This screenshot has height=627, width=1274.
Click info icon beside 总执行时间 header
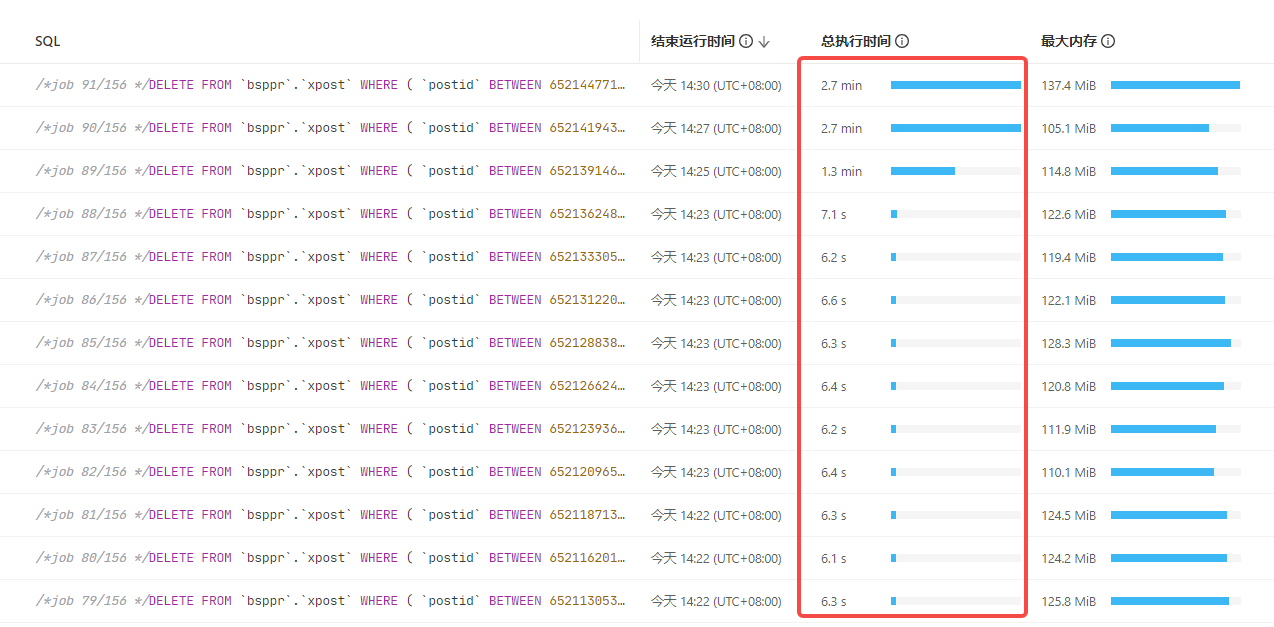(902, 41)
